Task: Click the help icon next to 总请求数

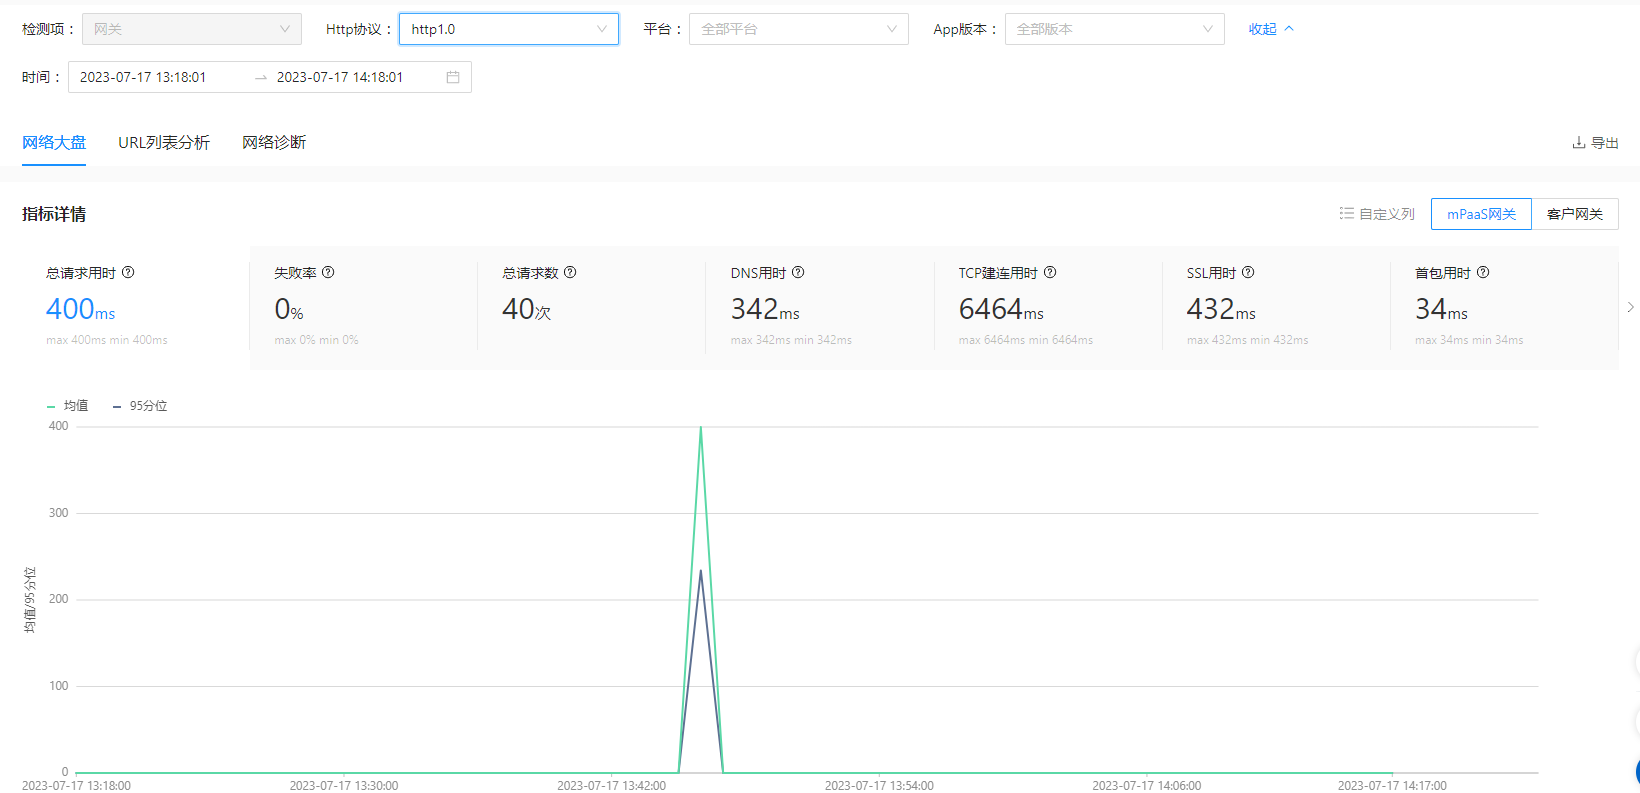Action: [x=570, y=272]
